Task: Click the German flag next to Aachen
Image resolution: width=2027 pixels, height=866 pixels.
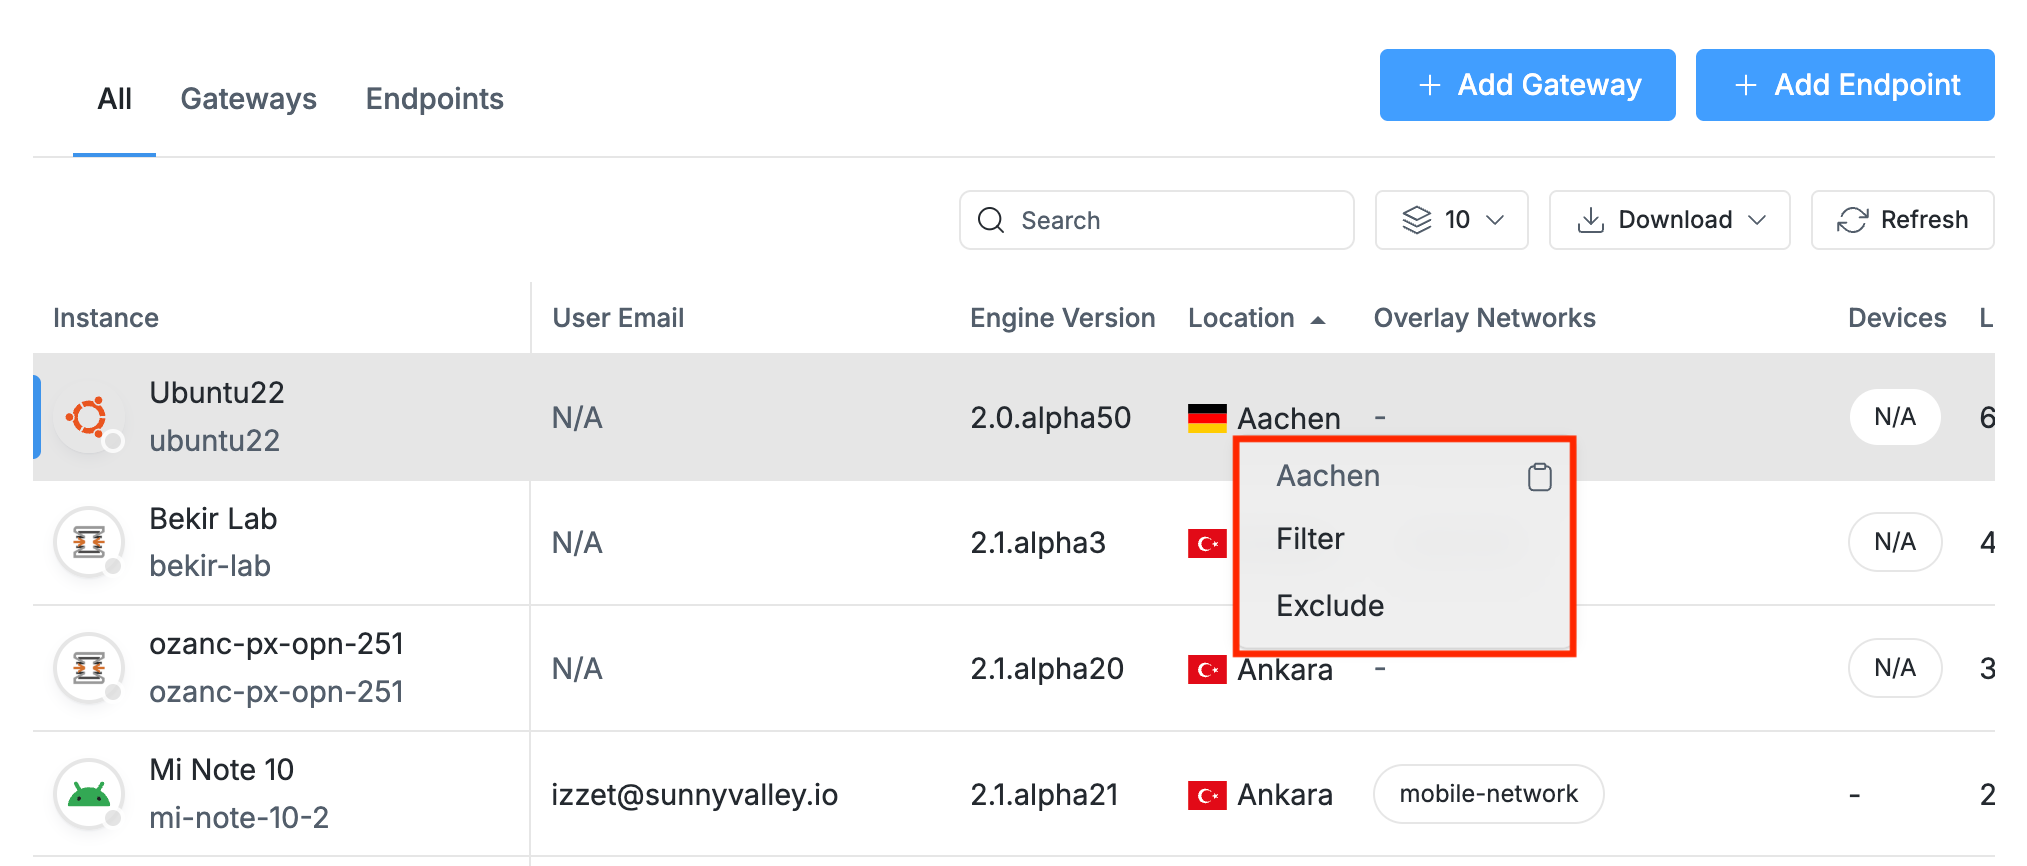Action: pyautogui.click(x=1207, y=418)
